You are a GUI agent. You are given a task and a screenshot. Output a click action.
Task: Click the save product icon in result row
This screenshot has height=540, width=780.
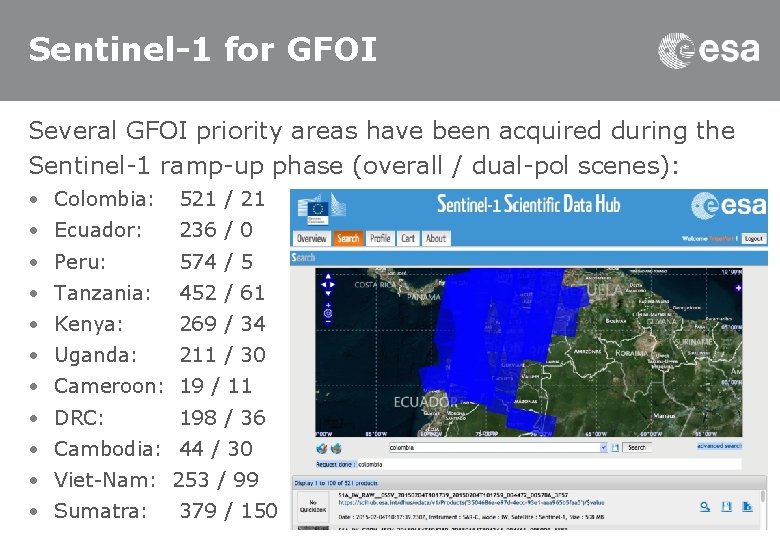726,507
